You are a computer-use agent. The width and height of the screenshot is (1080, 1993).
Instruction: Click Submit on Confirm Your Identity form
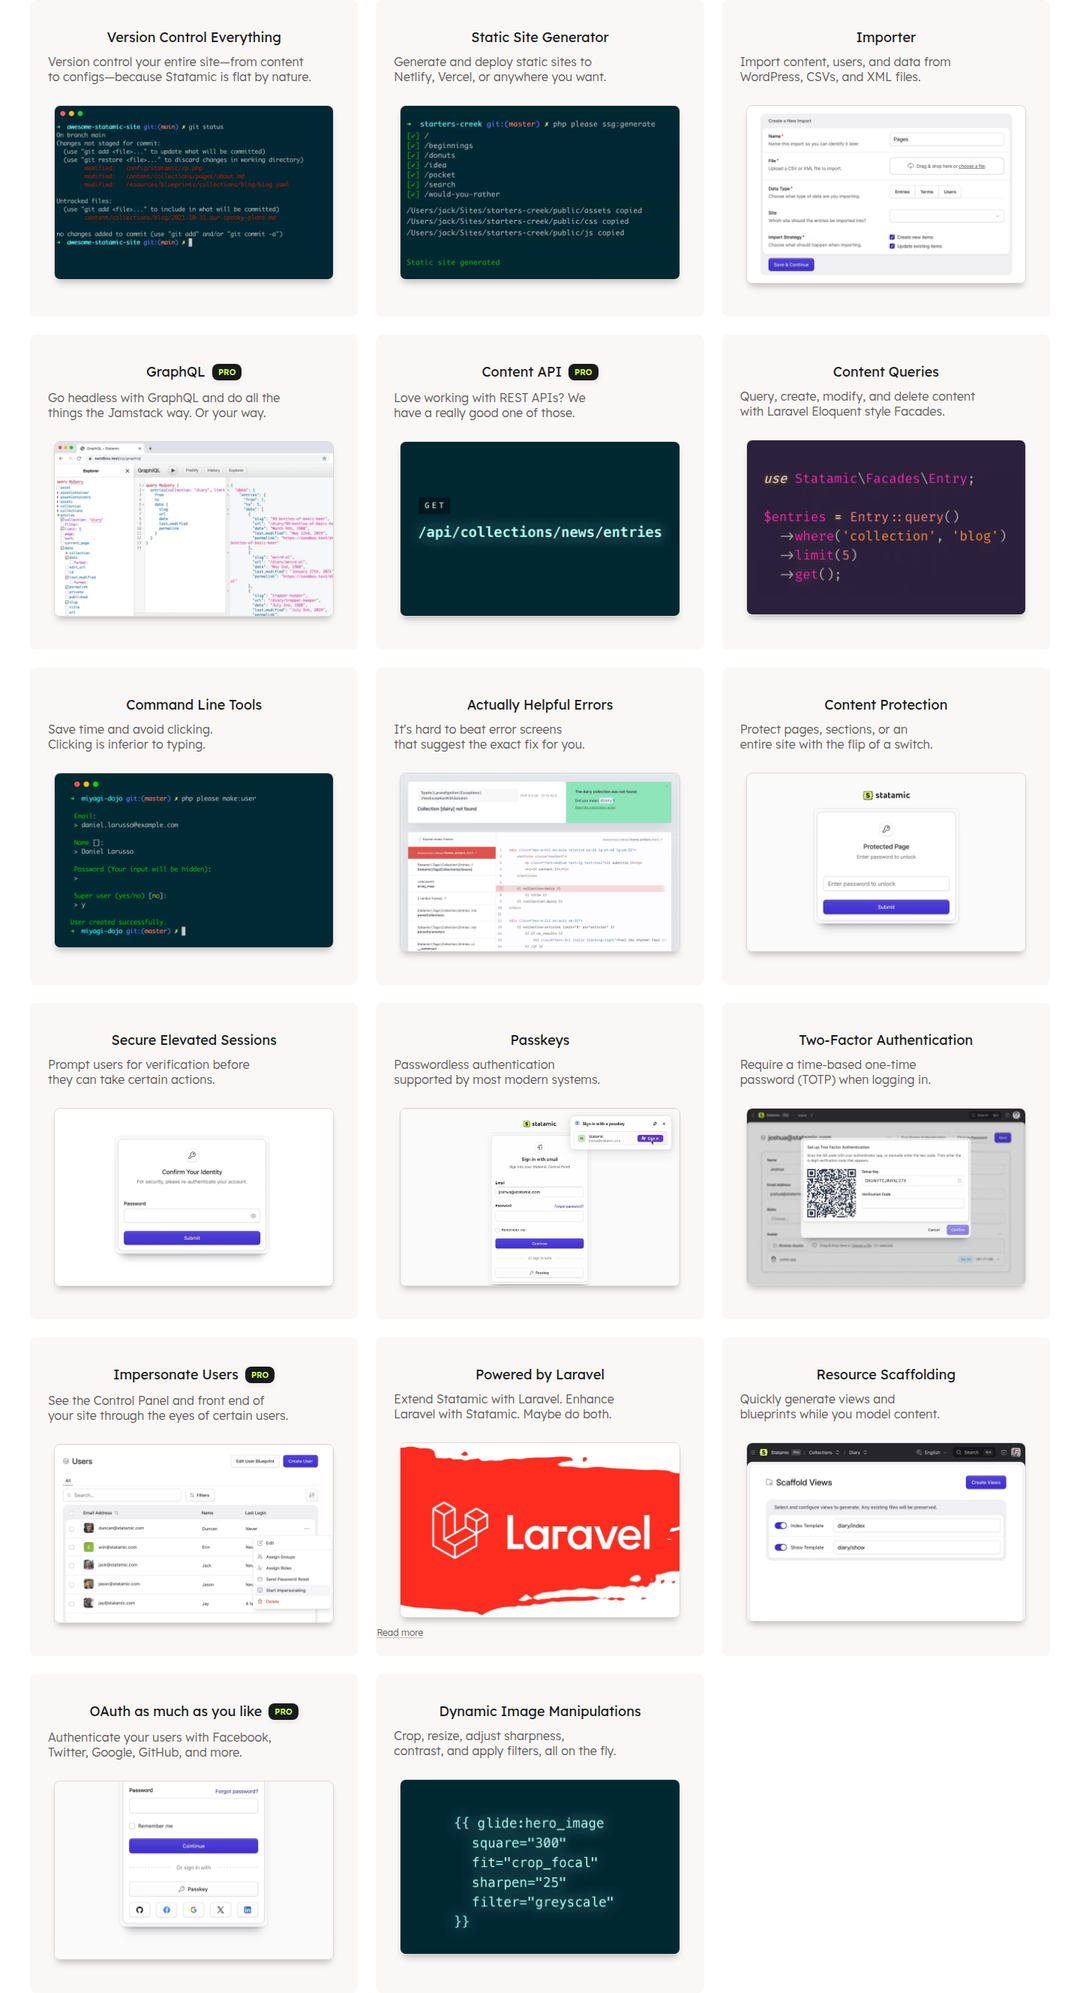pos(192,1238)
